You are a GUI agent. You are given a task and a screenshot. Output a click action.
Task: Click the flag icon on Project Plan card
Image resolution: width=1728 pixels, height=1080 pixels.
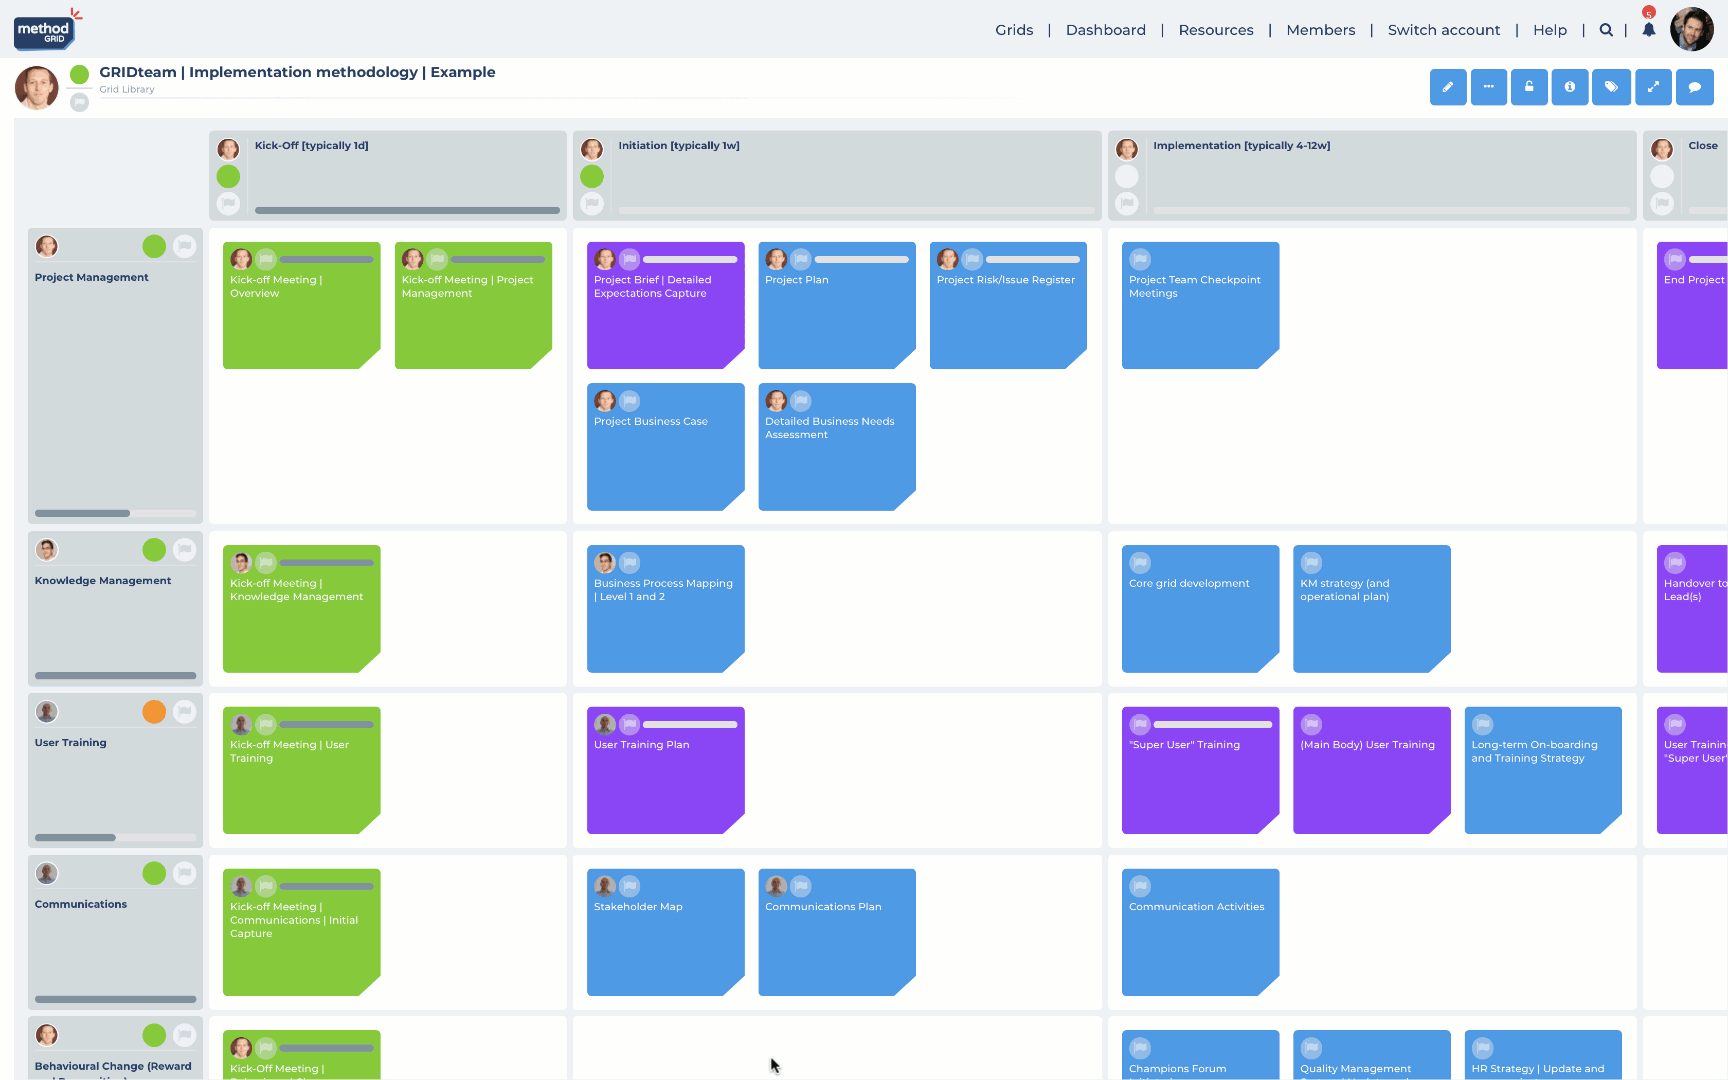801,260
